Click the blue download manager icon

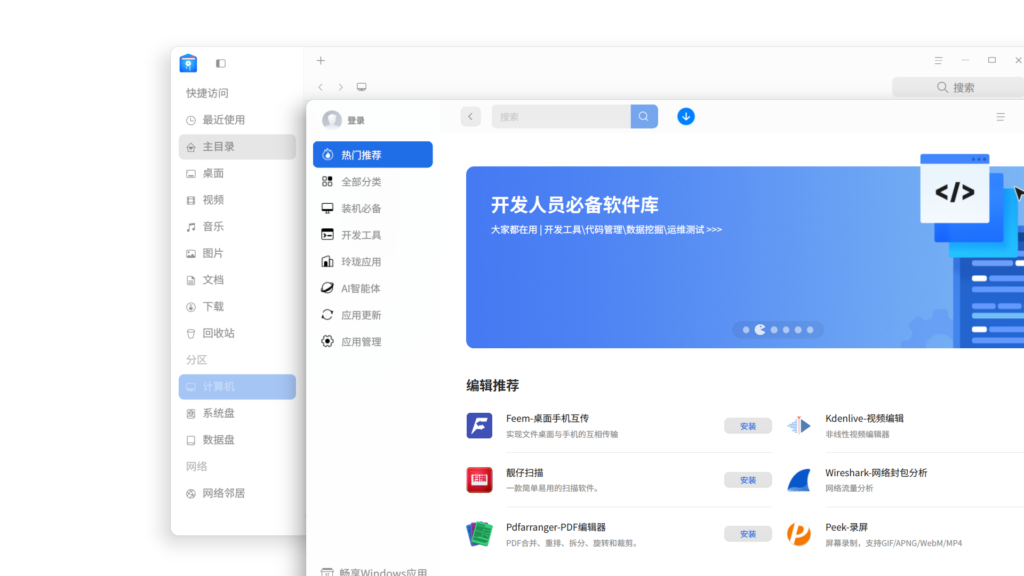685,117
